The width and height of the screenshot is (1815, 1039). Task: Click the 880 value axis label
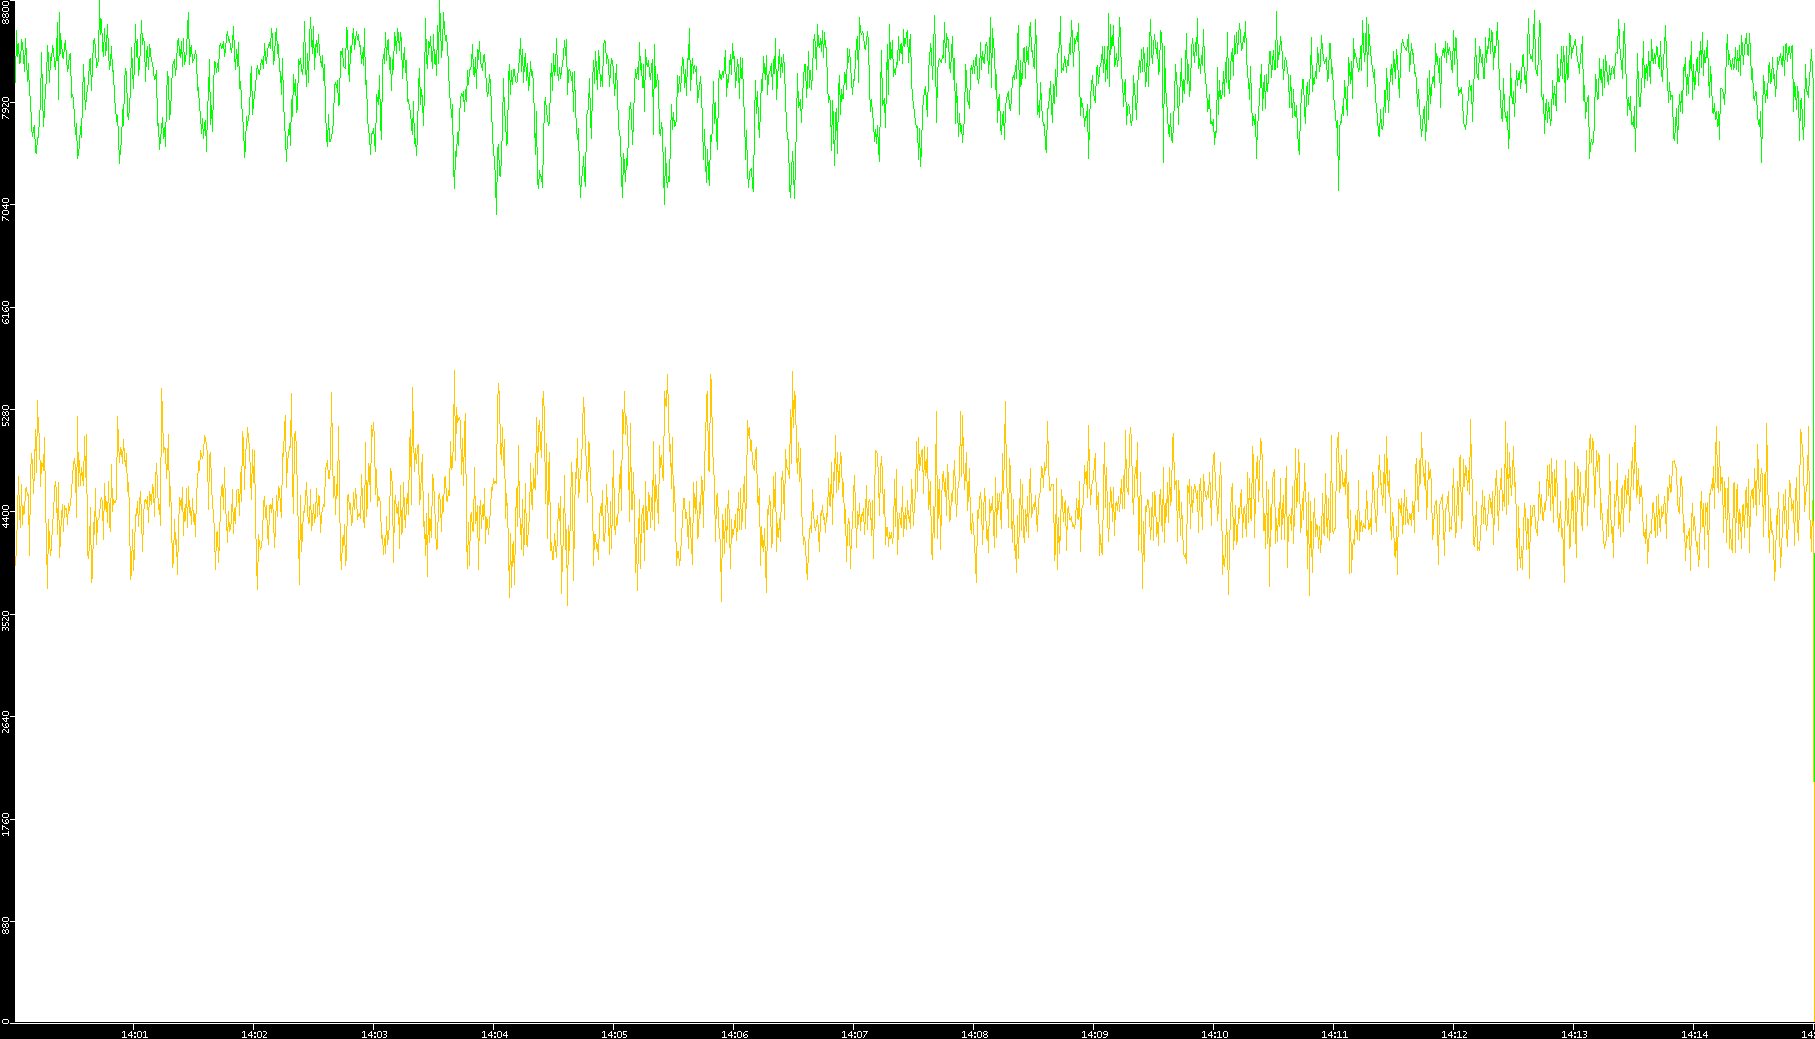[x=6, y=924]
